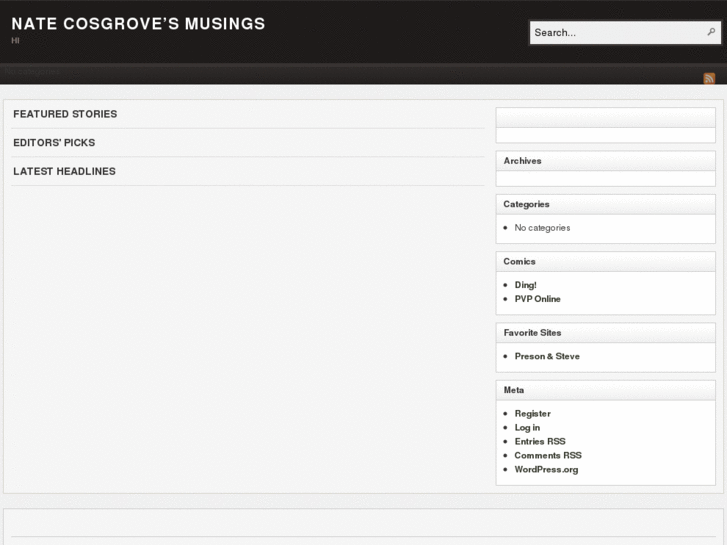Click the Register link under Meta
Image resolution: width=727 pixels, height=545 pixels.
tap(532, 413)
